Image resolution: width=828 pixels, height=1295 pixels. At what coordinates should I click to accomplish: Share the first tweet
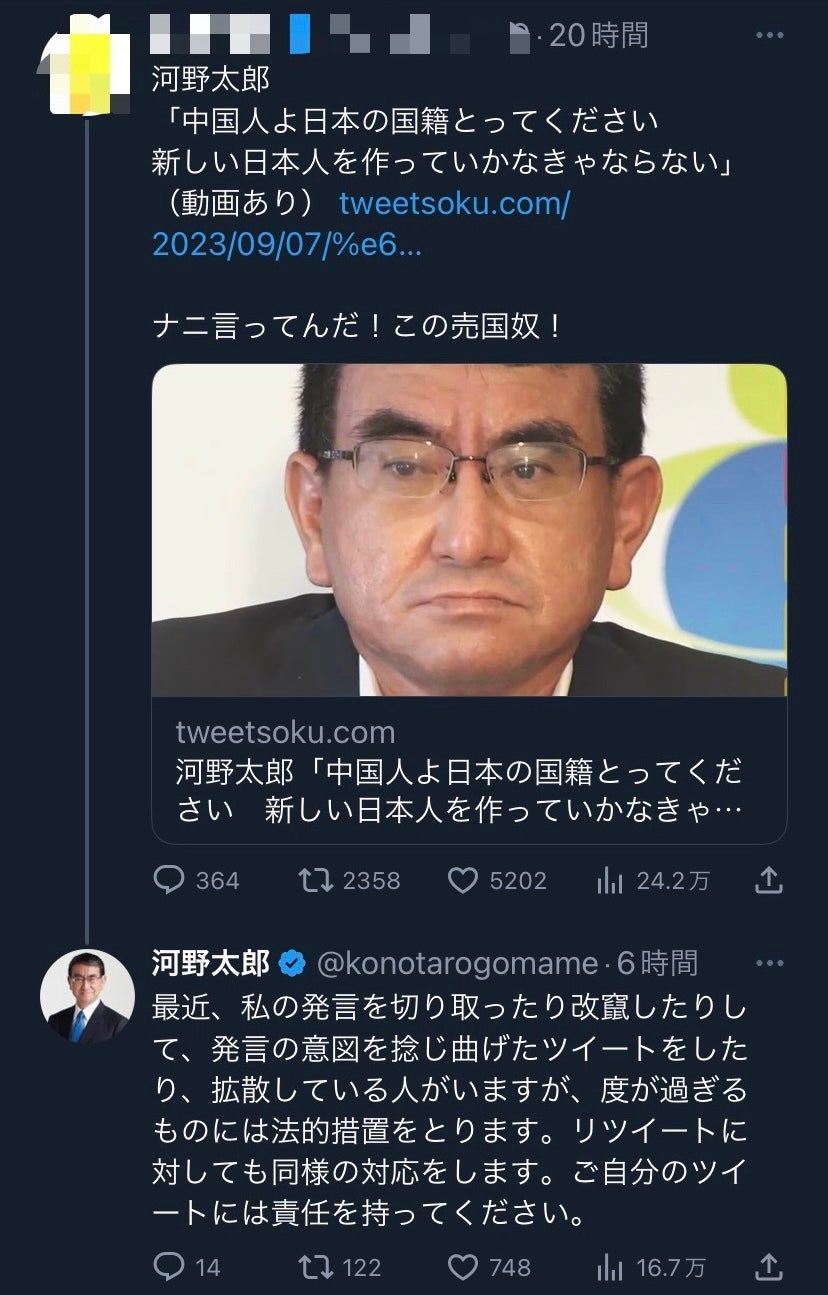[x=769, y=880]
